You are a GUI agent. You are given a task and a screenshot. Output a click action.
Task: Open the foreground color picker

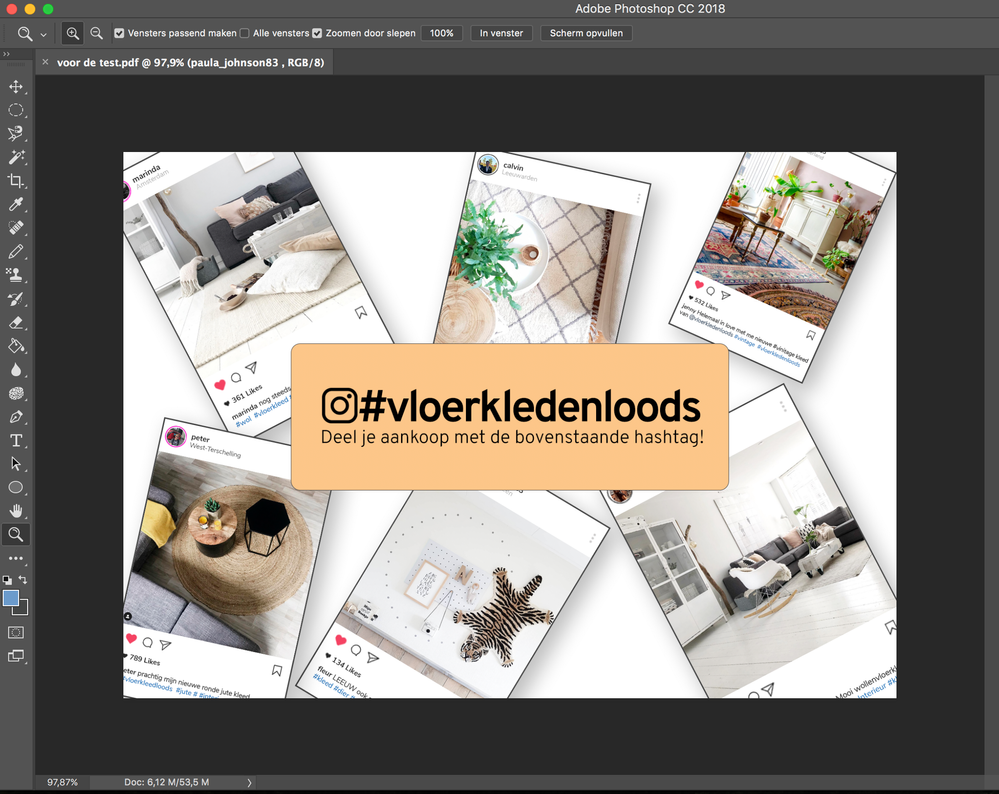pos(10,598)
